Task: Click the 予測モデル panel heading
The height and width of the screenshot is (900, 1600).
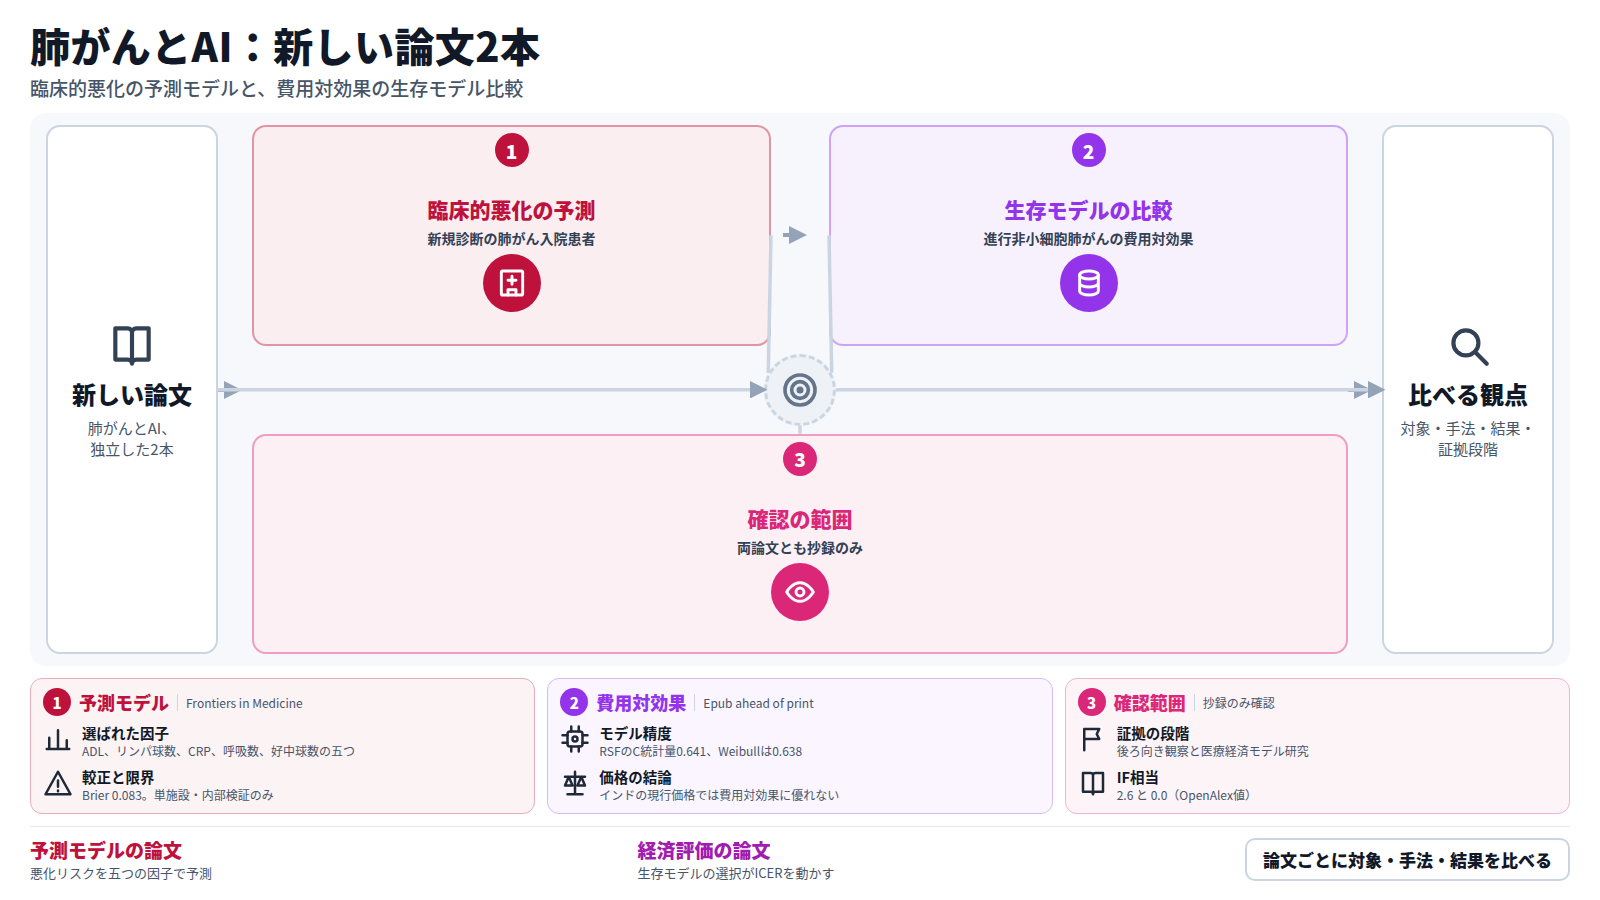Action: (x=124, y=703)
